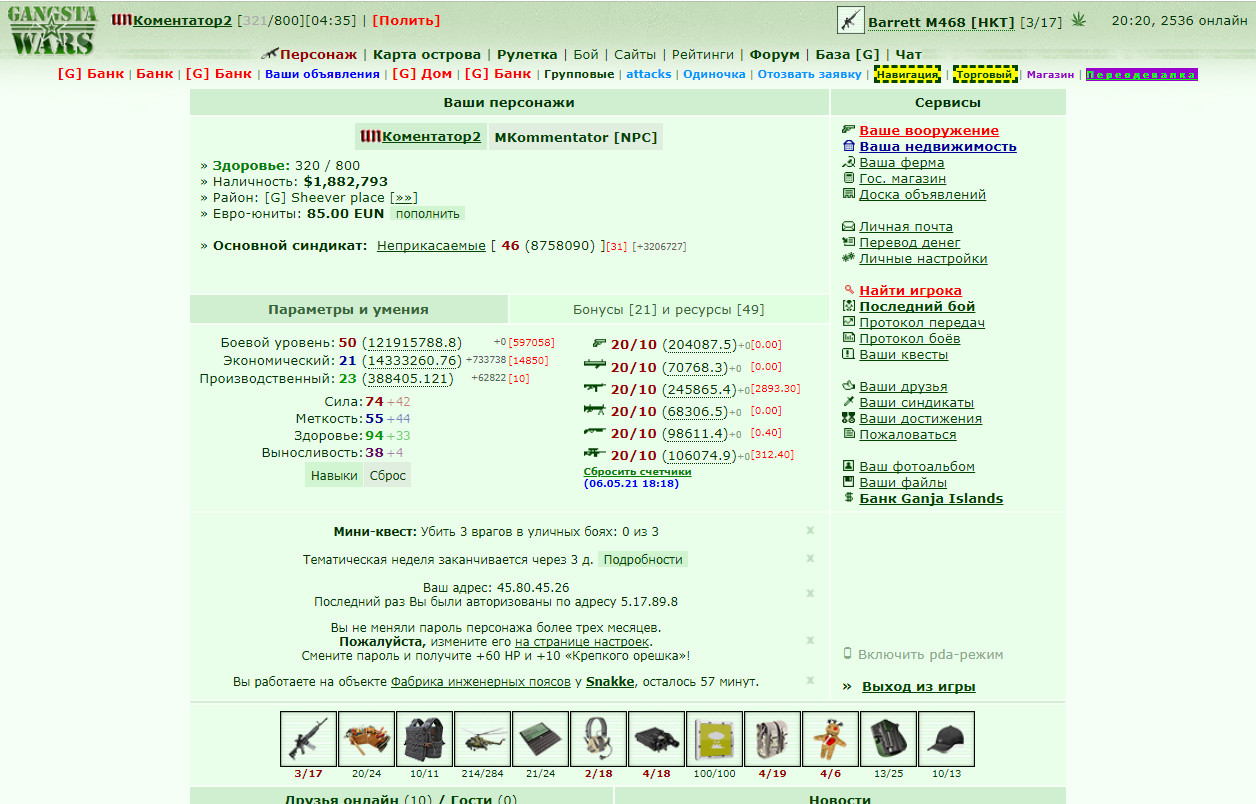Open Банк Ganja Islands
Viewport: 1256px width, 804px height.
coord(931,499)
